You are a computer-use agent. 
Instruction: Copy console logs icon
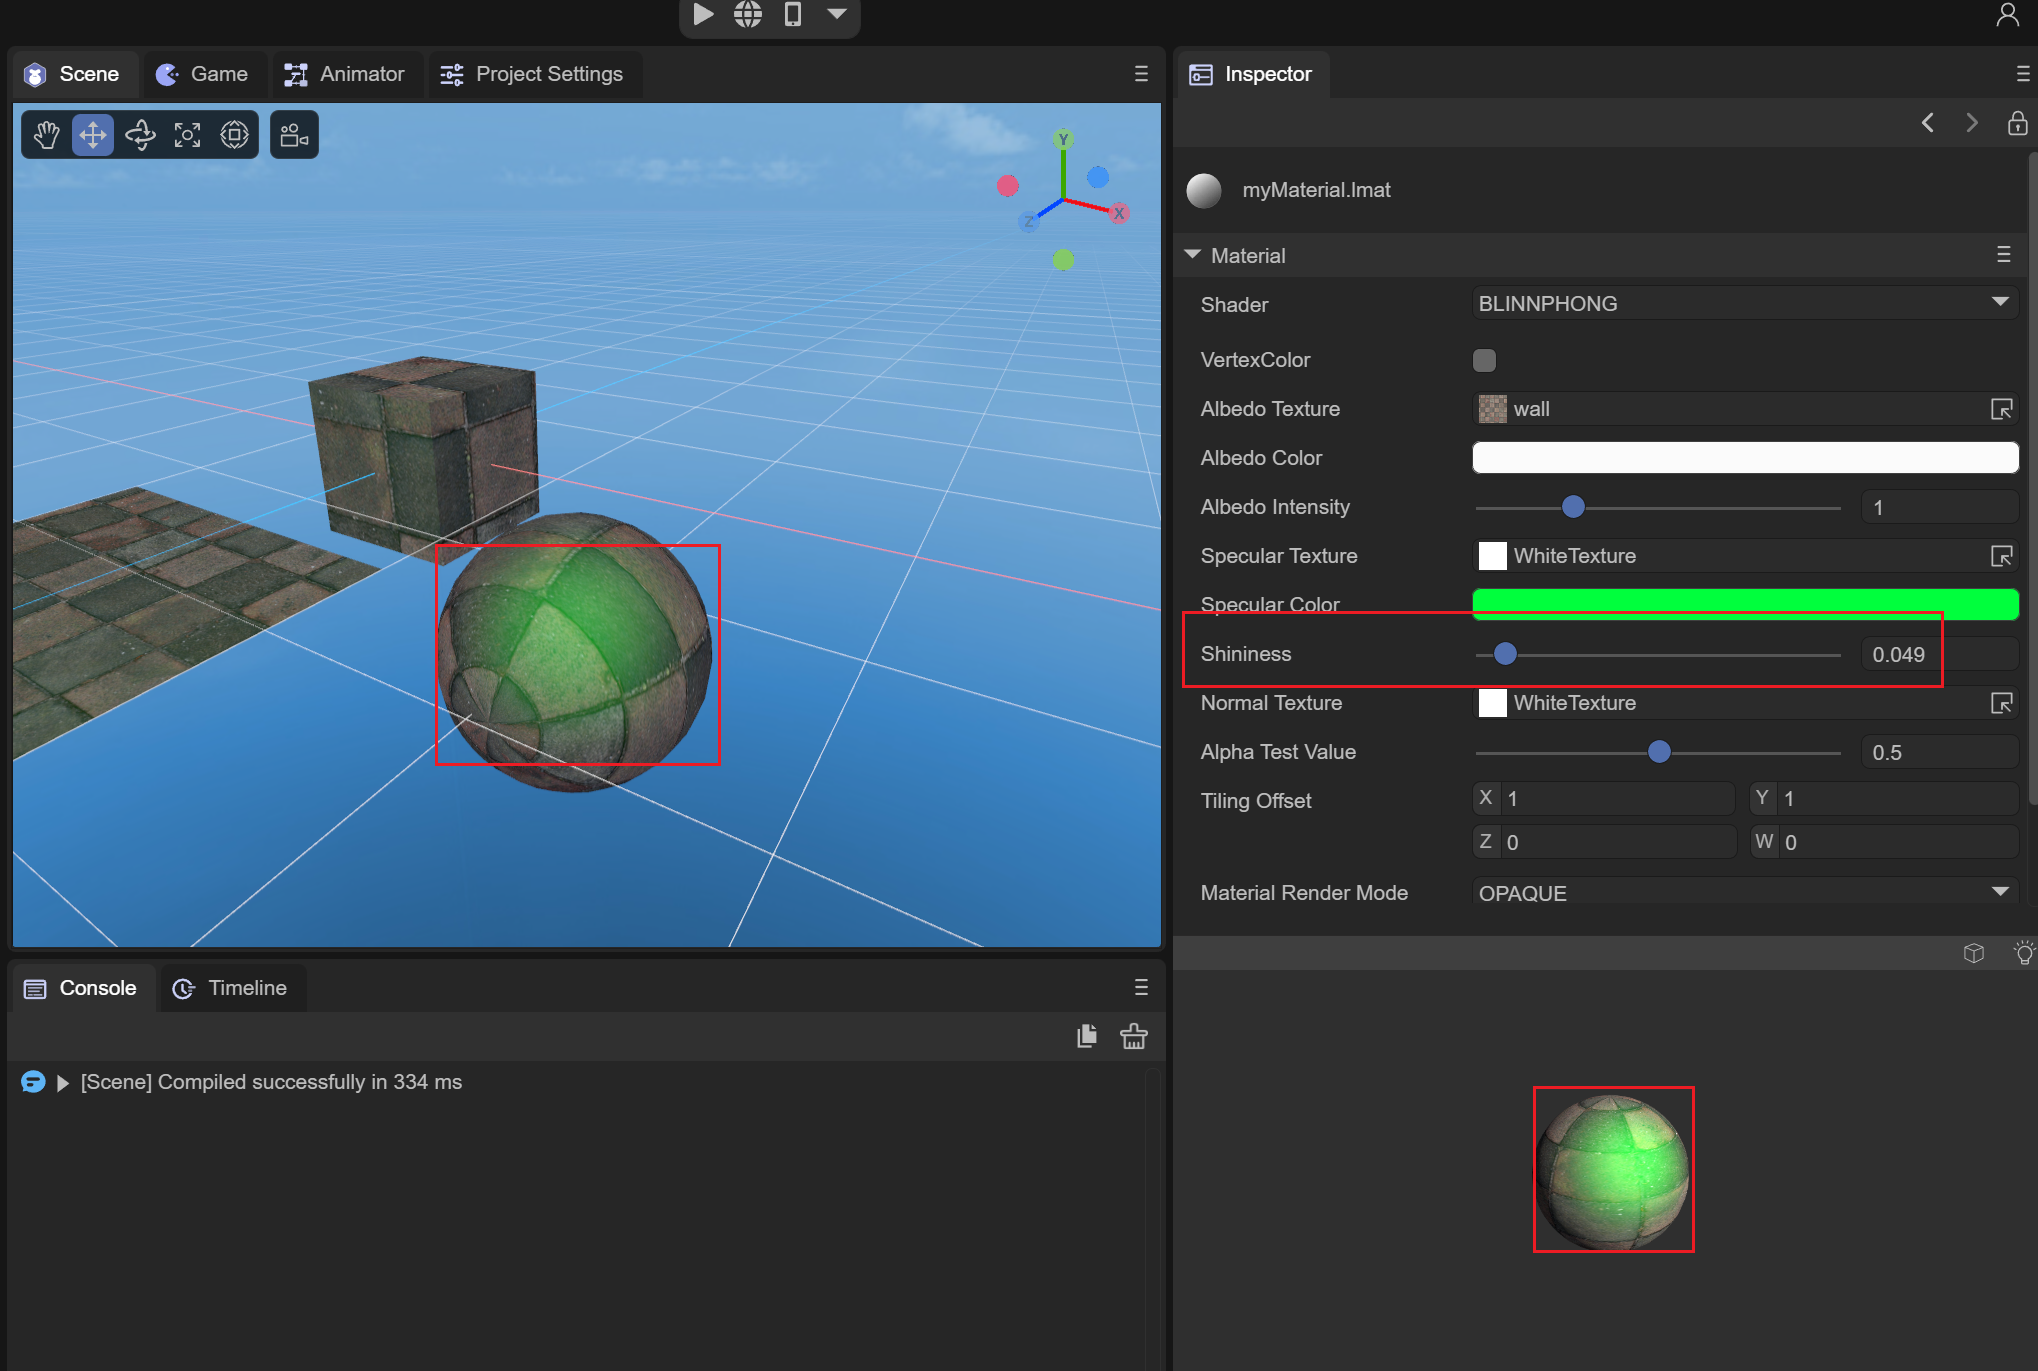[x=1086, y=1036]
